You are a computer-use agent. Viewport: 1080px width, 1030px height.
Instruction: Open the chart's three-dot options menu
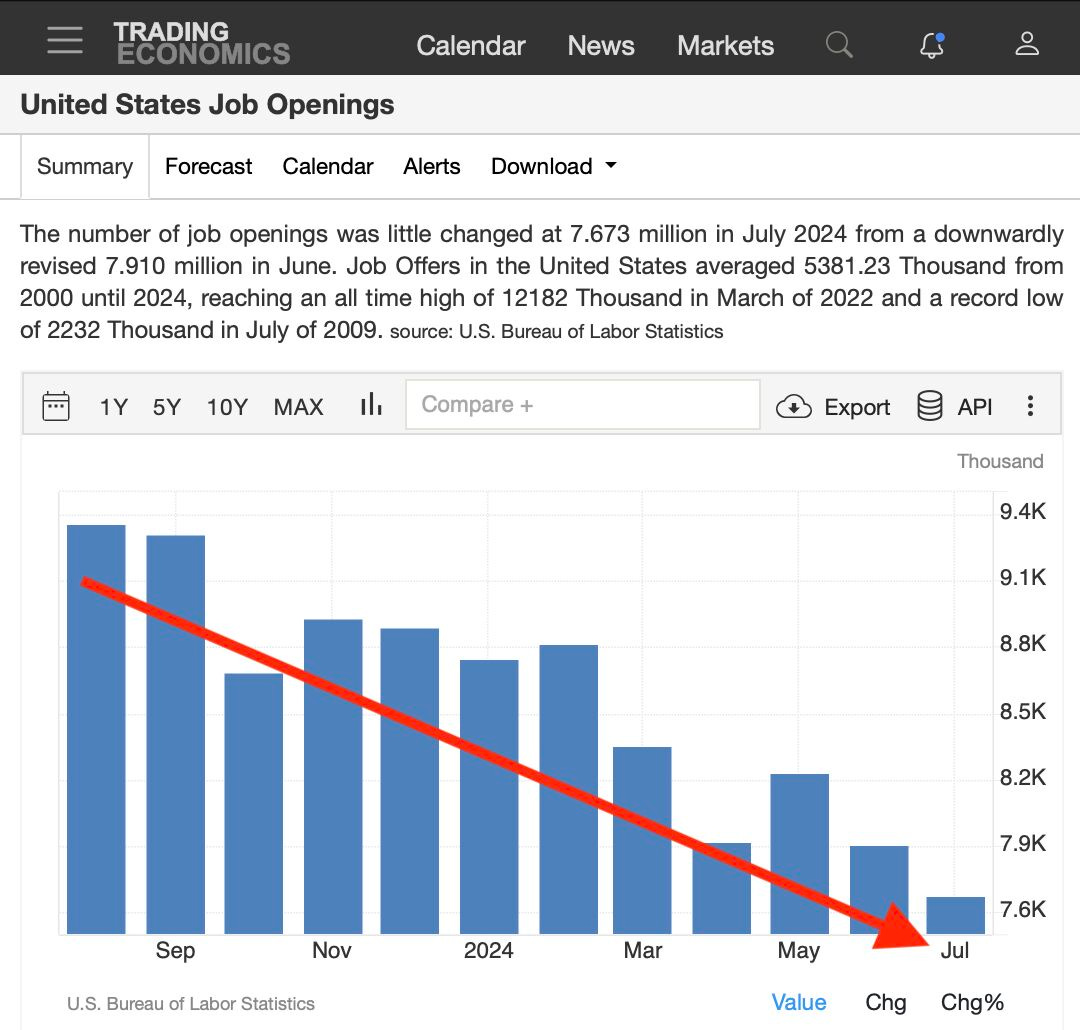[x=1030, y=406]
